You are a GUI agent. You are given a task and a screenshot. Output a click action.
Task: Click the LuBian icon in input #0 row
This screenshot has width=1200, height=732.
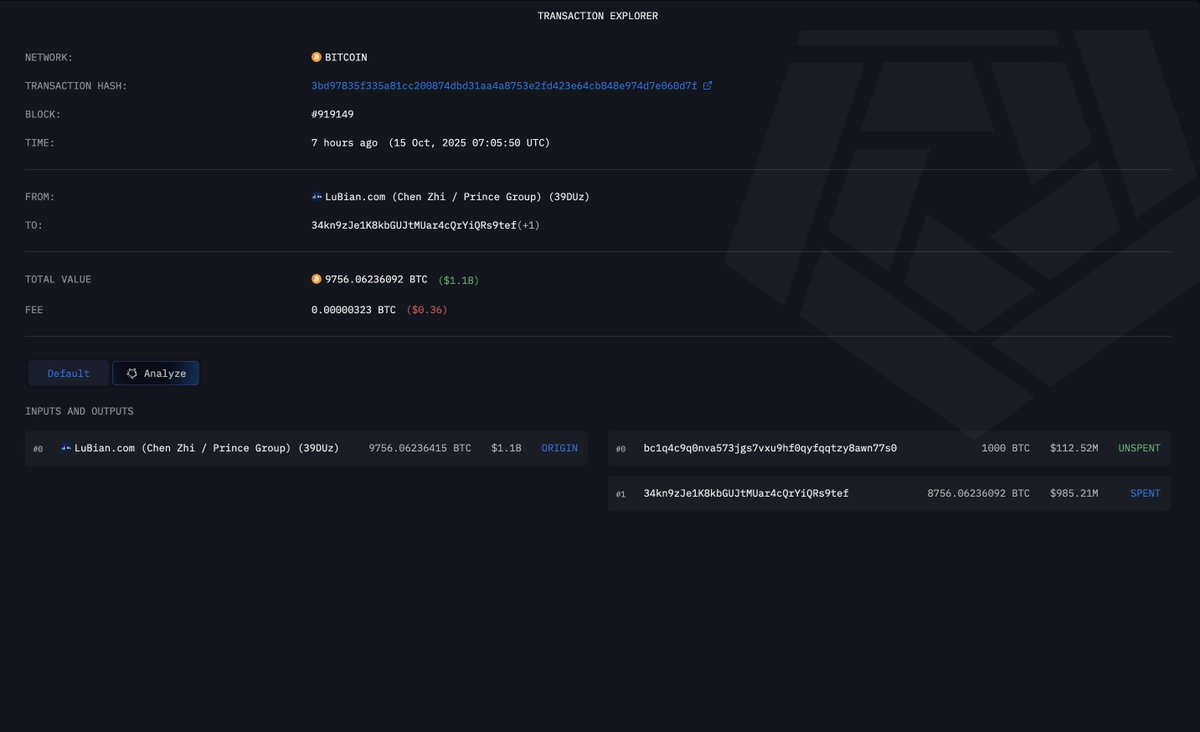[x=67, y=448]
